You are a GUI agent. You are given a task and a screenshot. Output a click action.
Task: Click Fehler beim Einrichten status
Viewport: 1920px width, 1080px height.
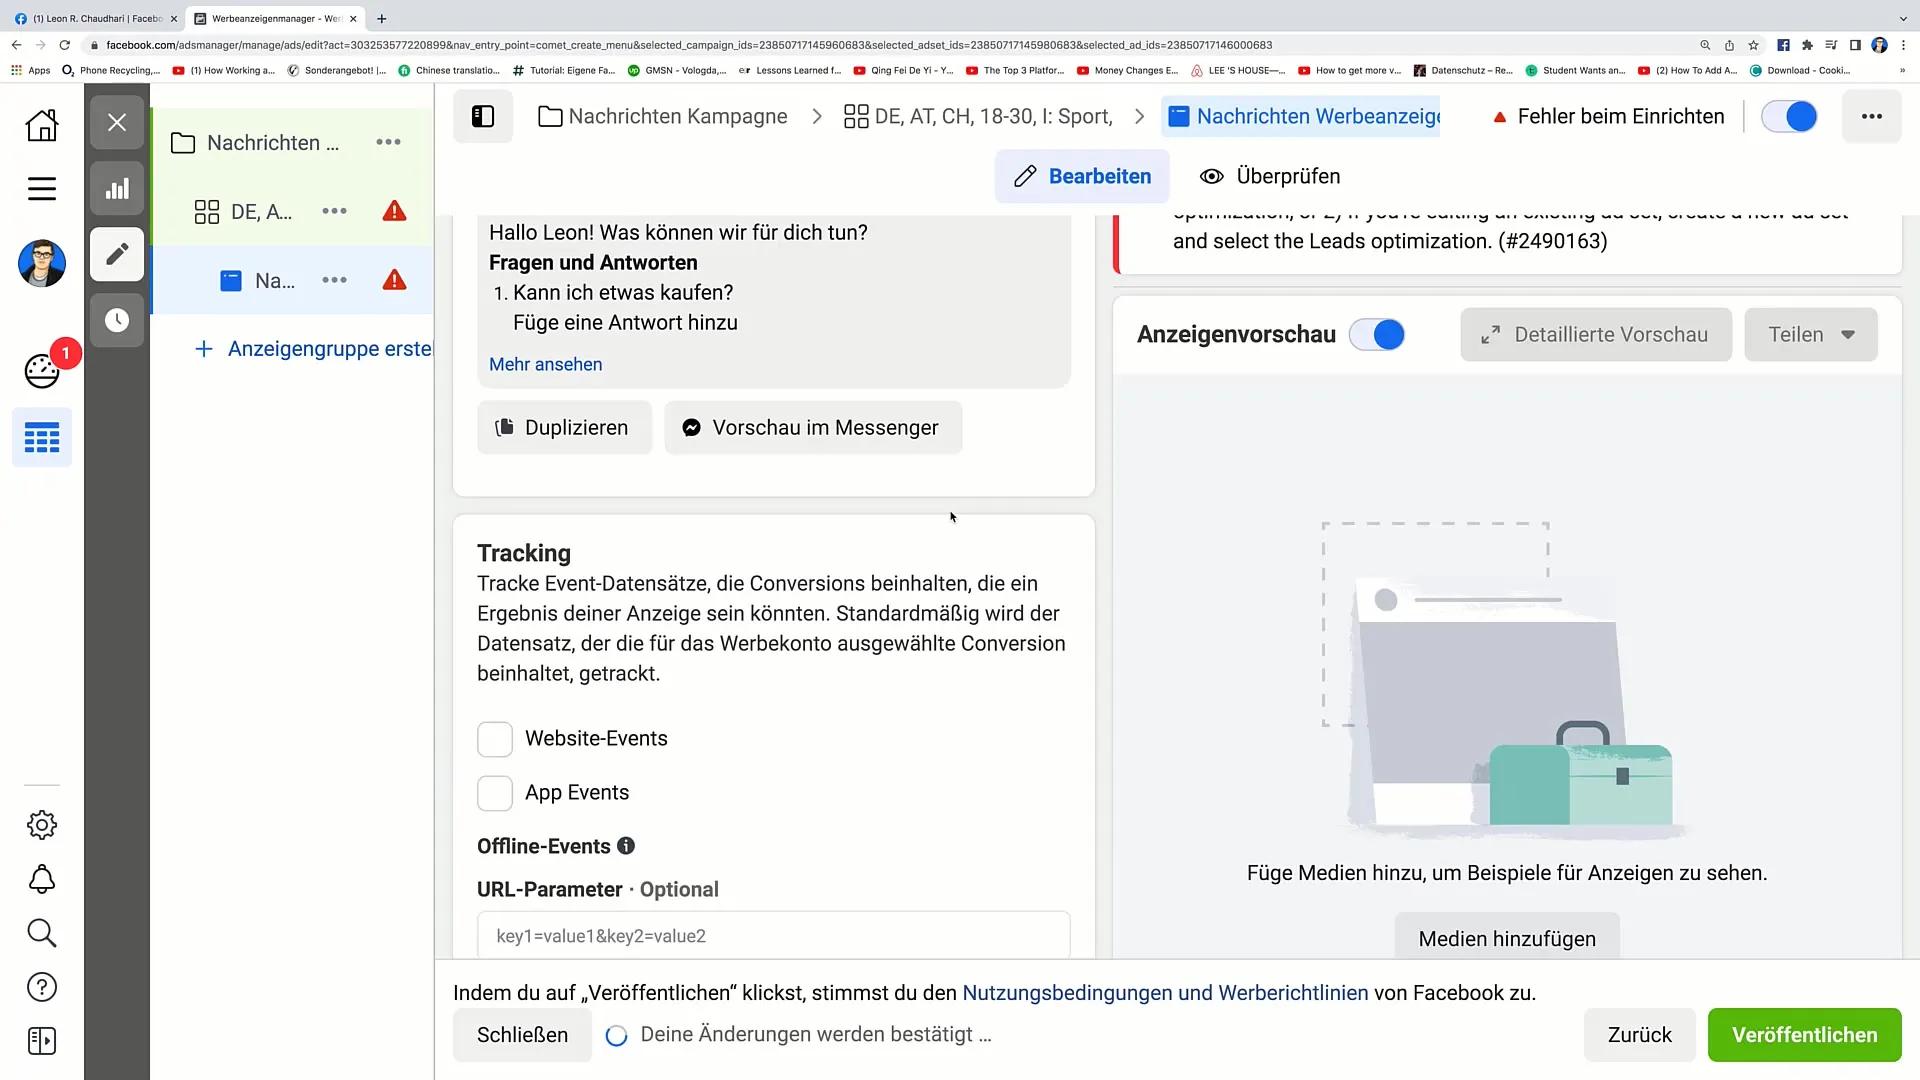pos(1609,116)
